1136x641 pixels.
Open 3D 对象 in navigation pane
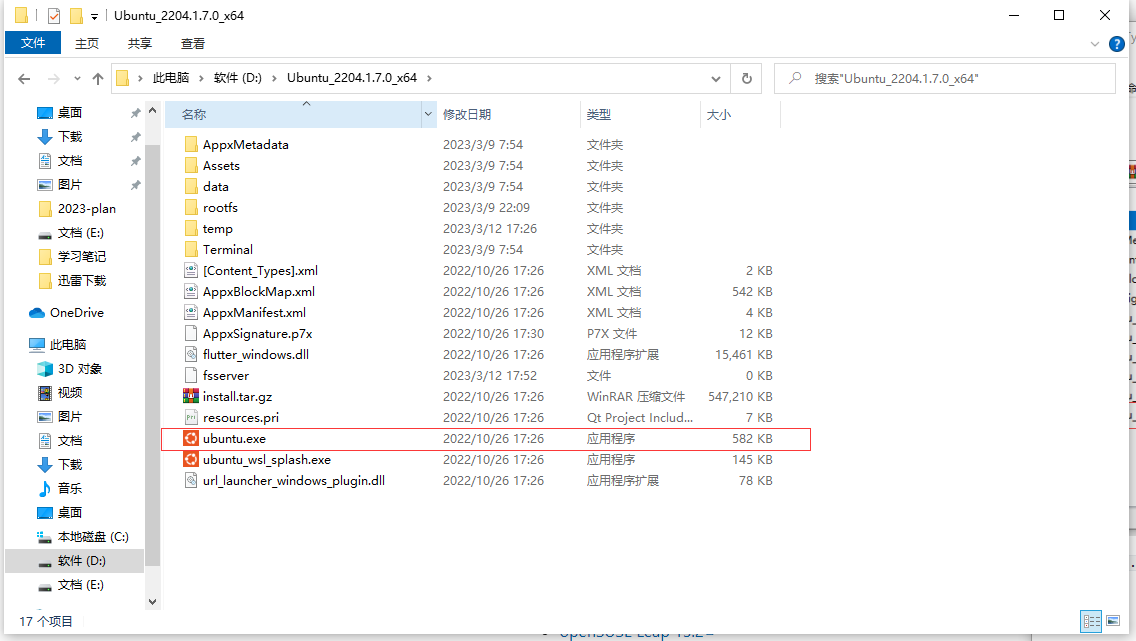70,368
